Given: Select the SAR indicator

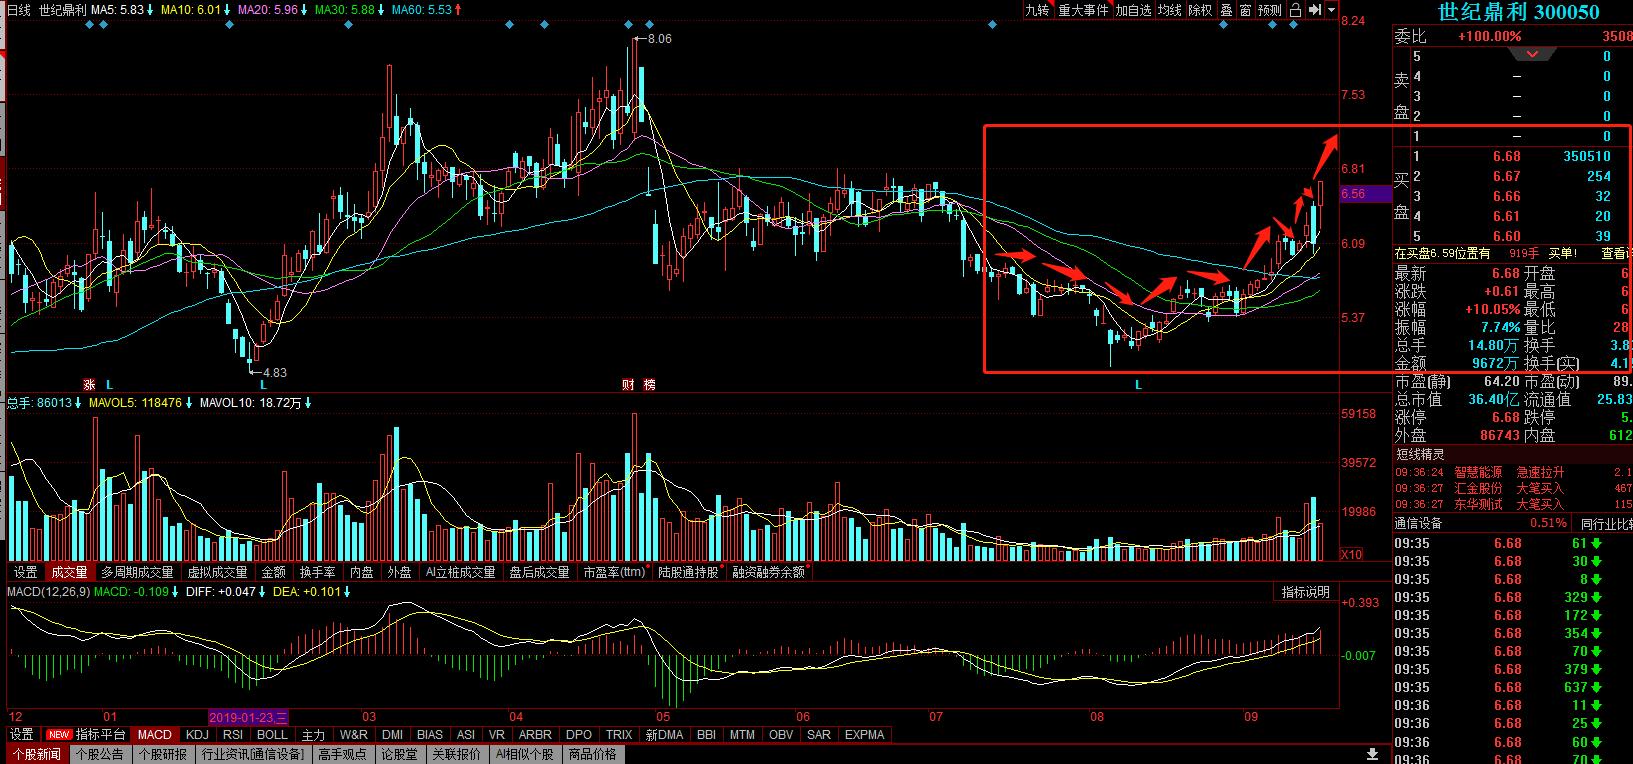Looking at the screenshot, I should 819,735.
